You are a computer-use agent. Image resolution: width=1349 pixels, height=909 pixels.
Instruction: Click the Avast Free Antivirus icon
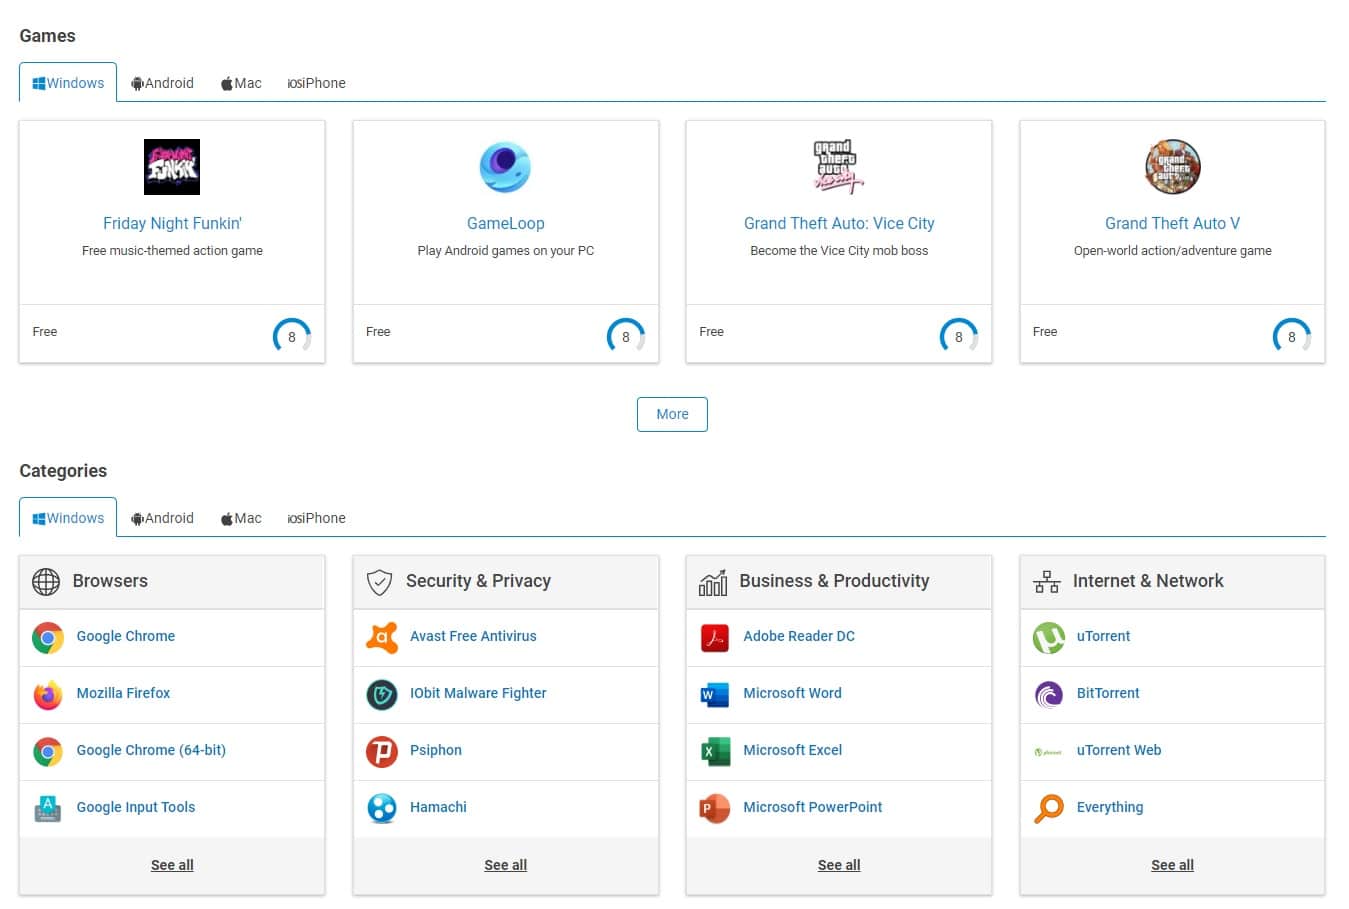tap(382, 637)
